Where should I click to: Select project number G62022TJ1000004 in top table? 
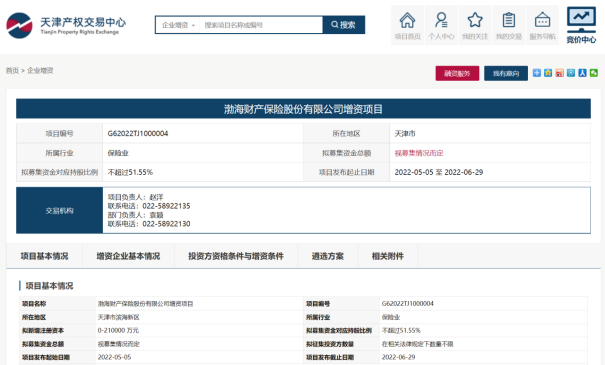pos(138,133)
